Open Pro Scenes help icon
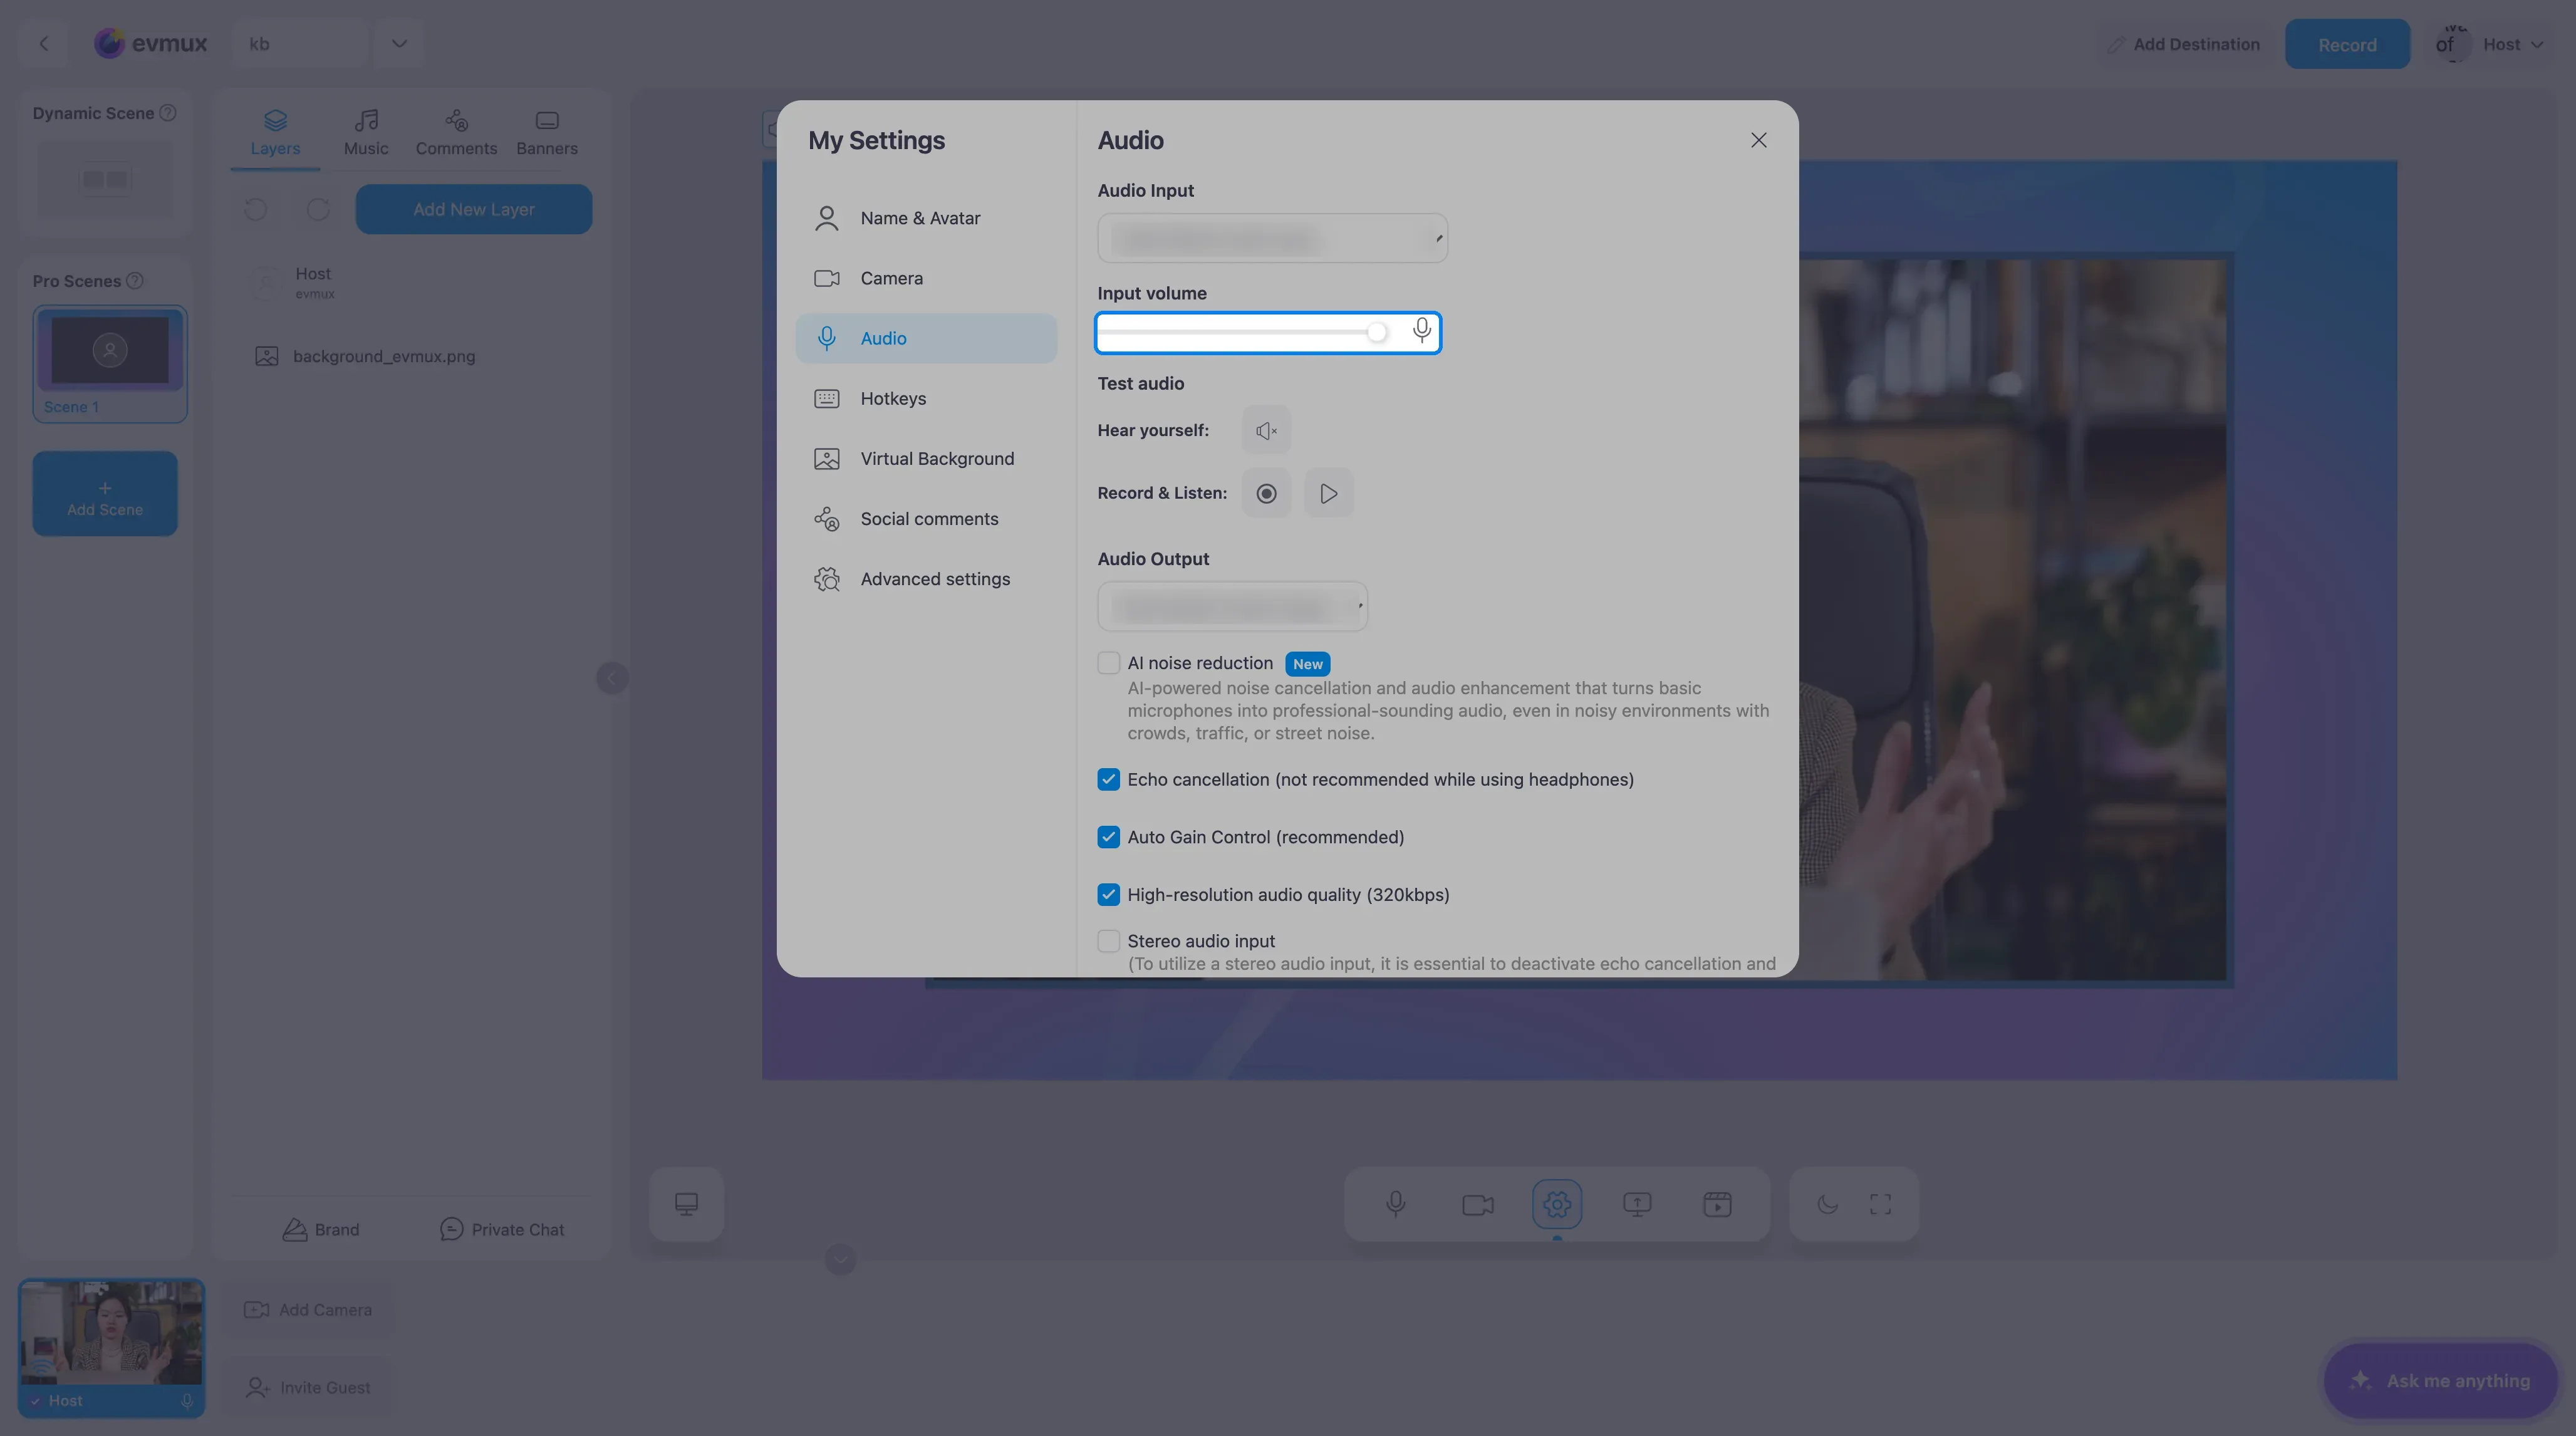 click(135, 281)
